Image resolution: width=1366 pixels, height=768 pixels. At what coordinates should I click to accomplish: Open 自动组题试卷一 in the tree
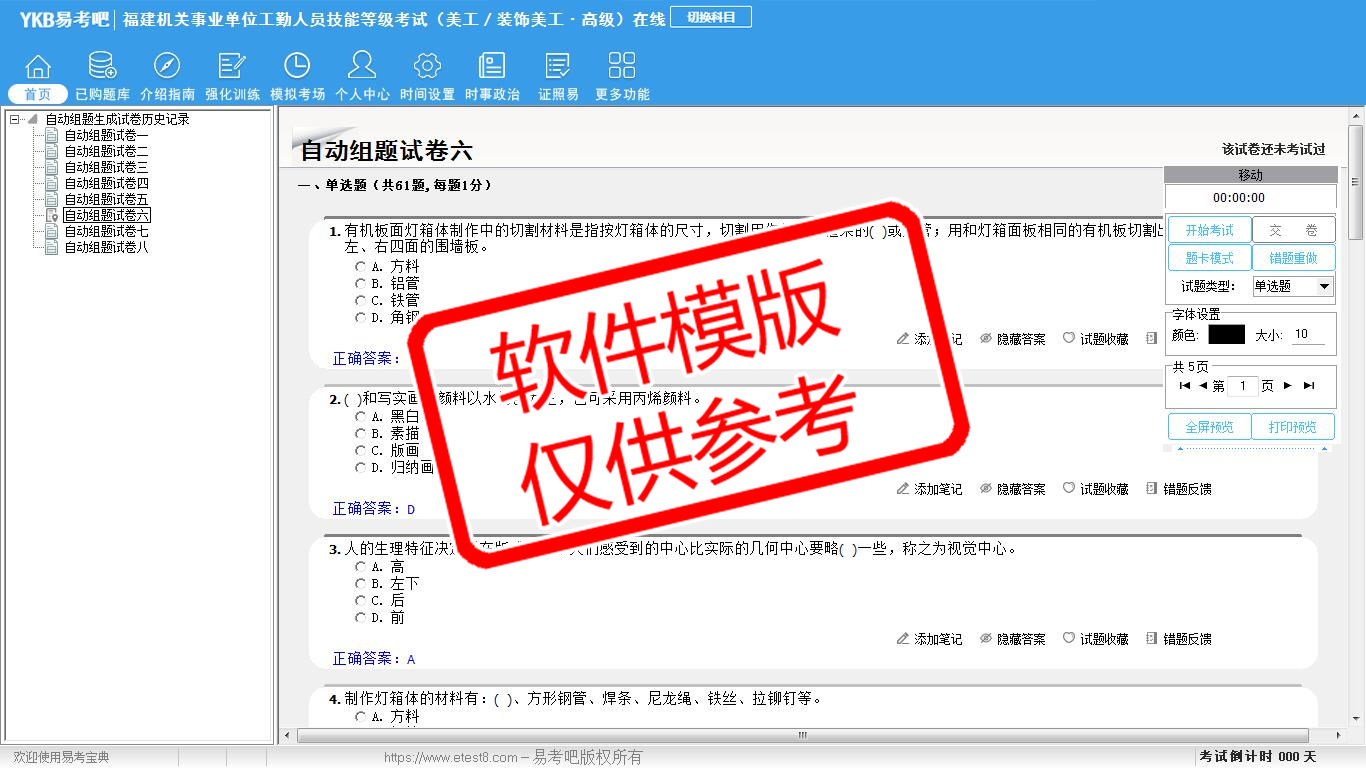(x=106, y=135)
